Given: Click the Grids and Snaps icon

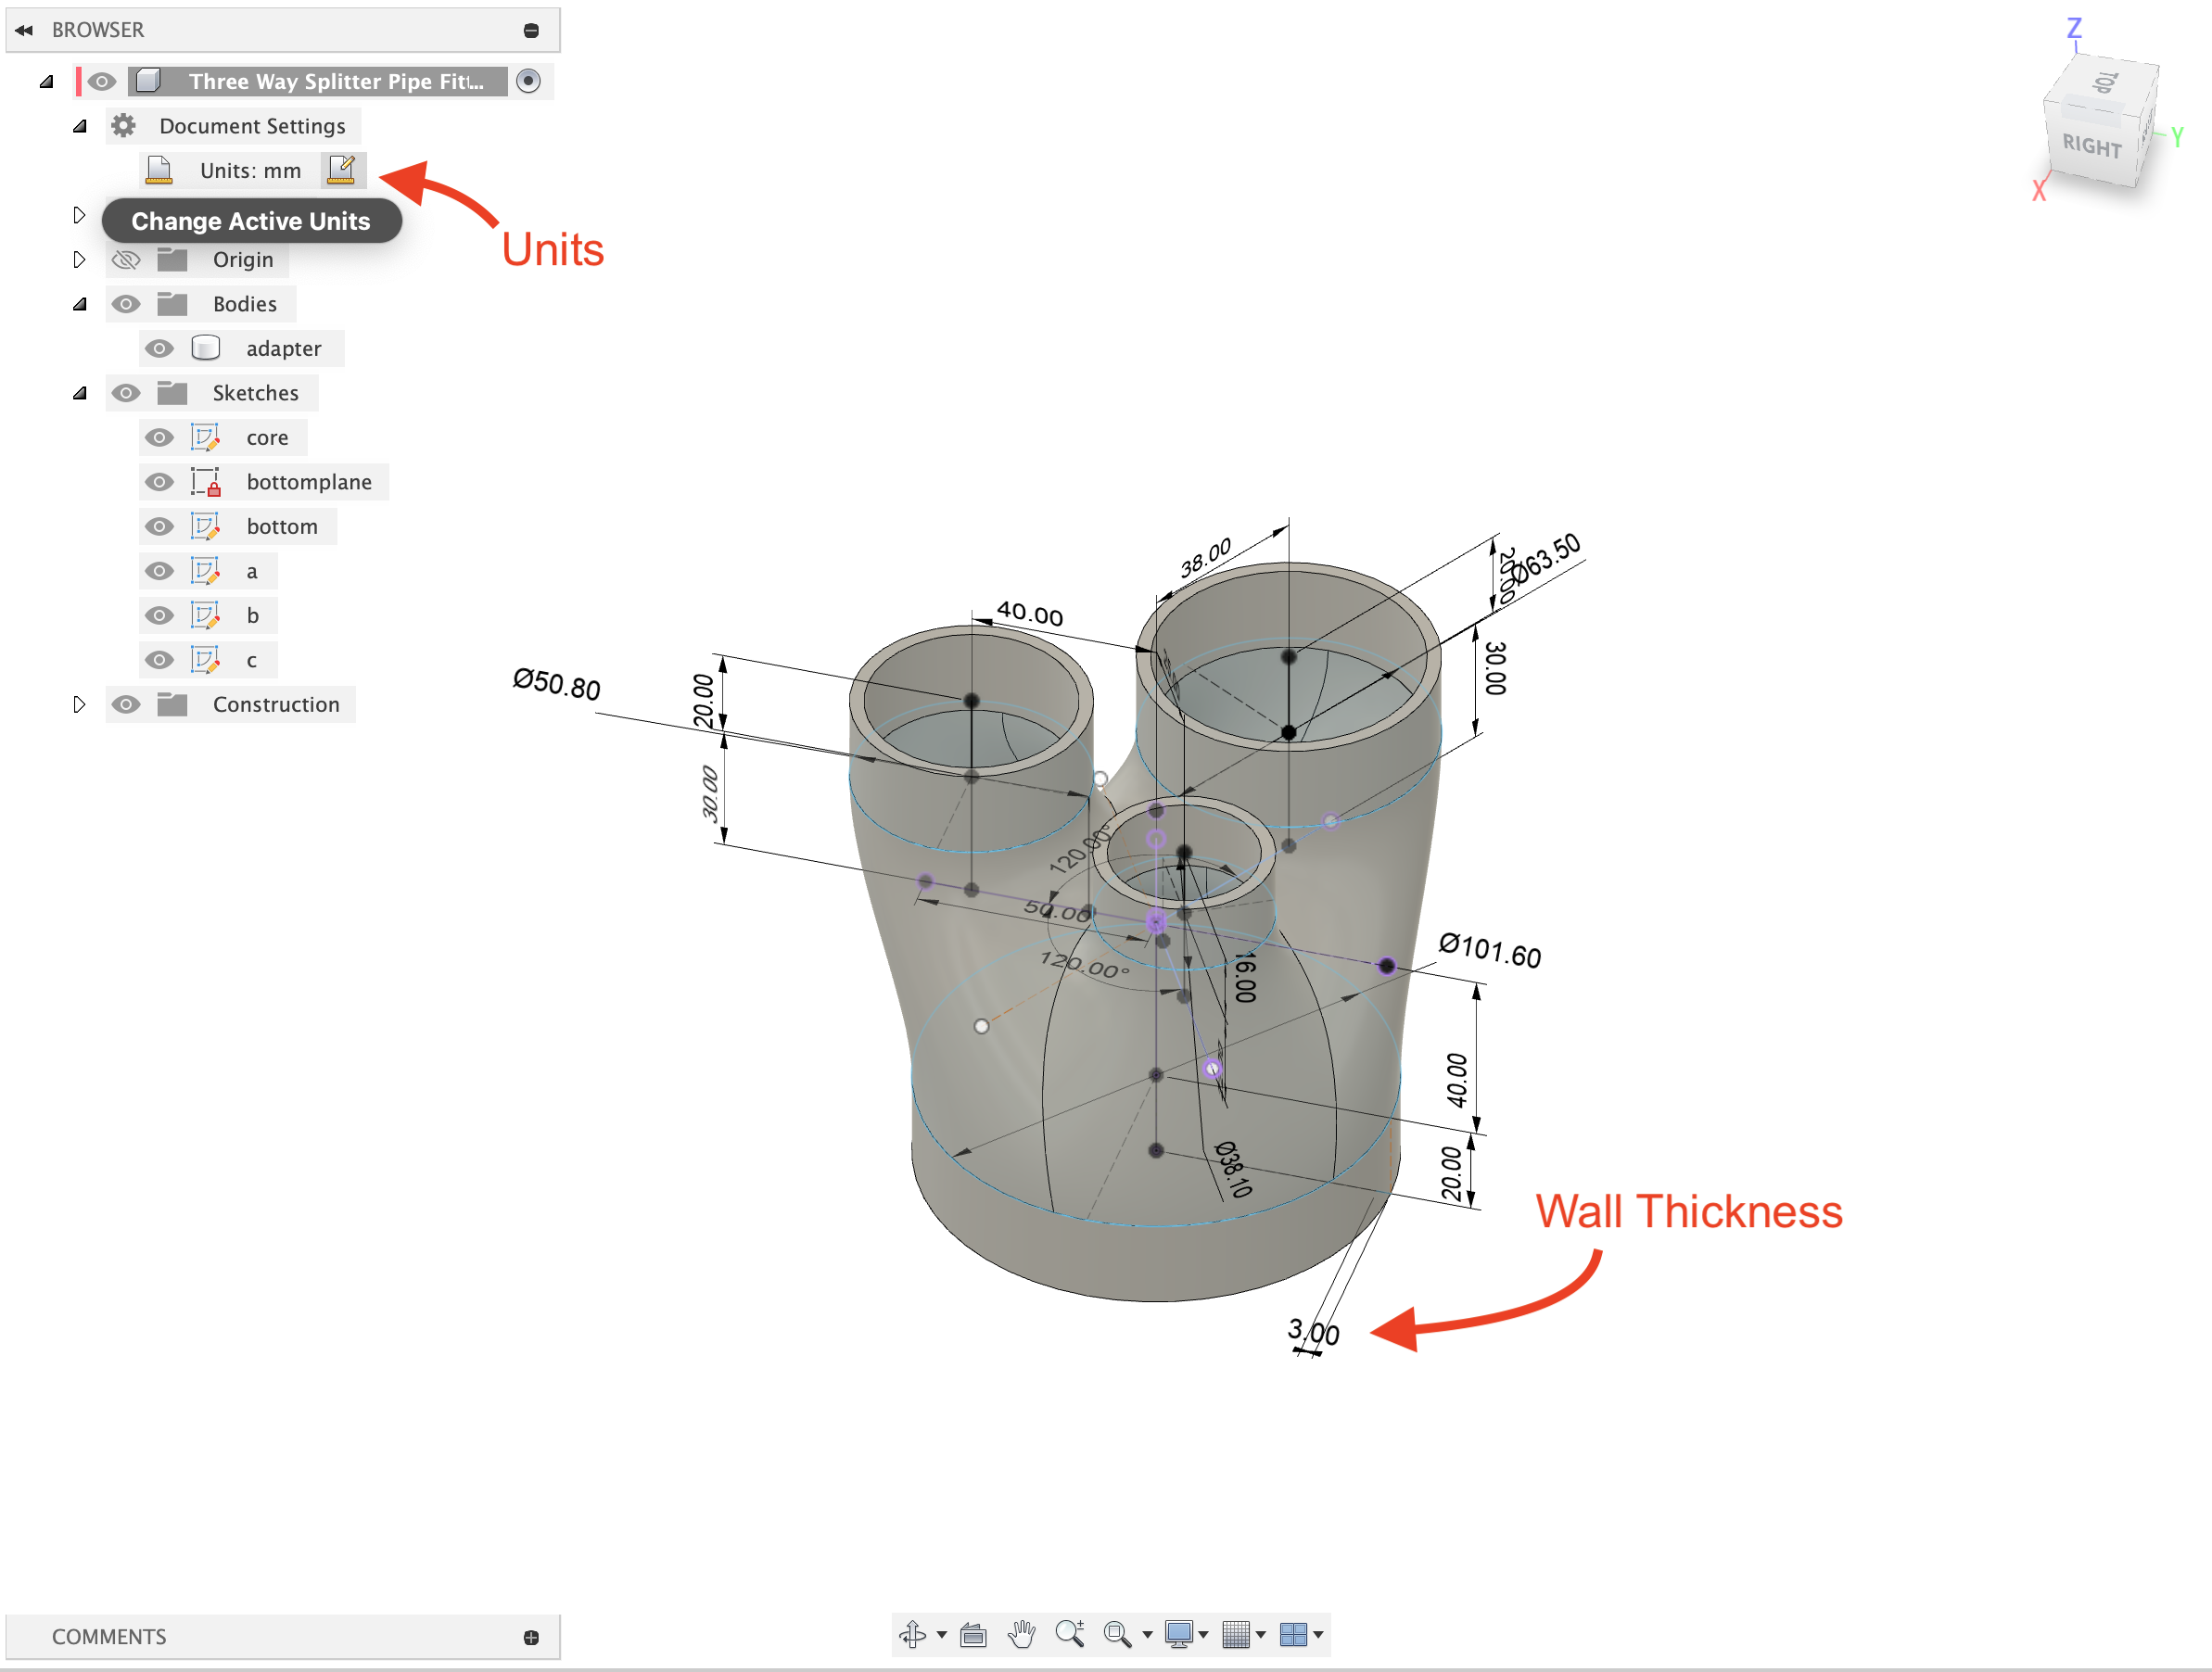Looking at the screenshot, I should [x=1237, y=1635].
